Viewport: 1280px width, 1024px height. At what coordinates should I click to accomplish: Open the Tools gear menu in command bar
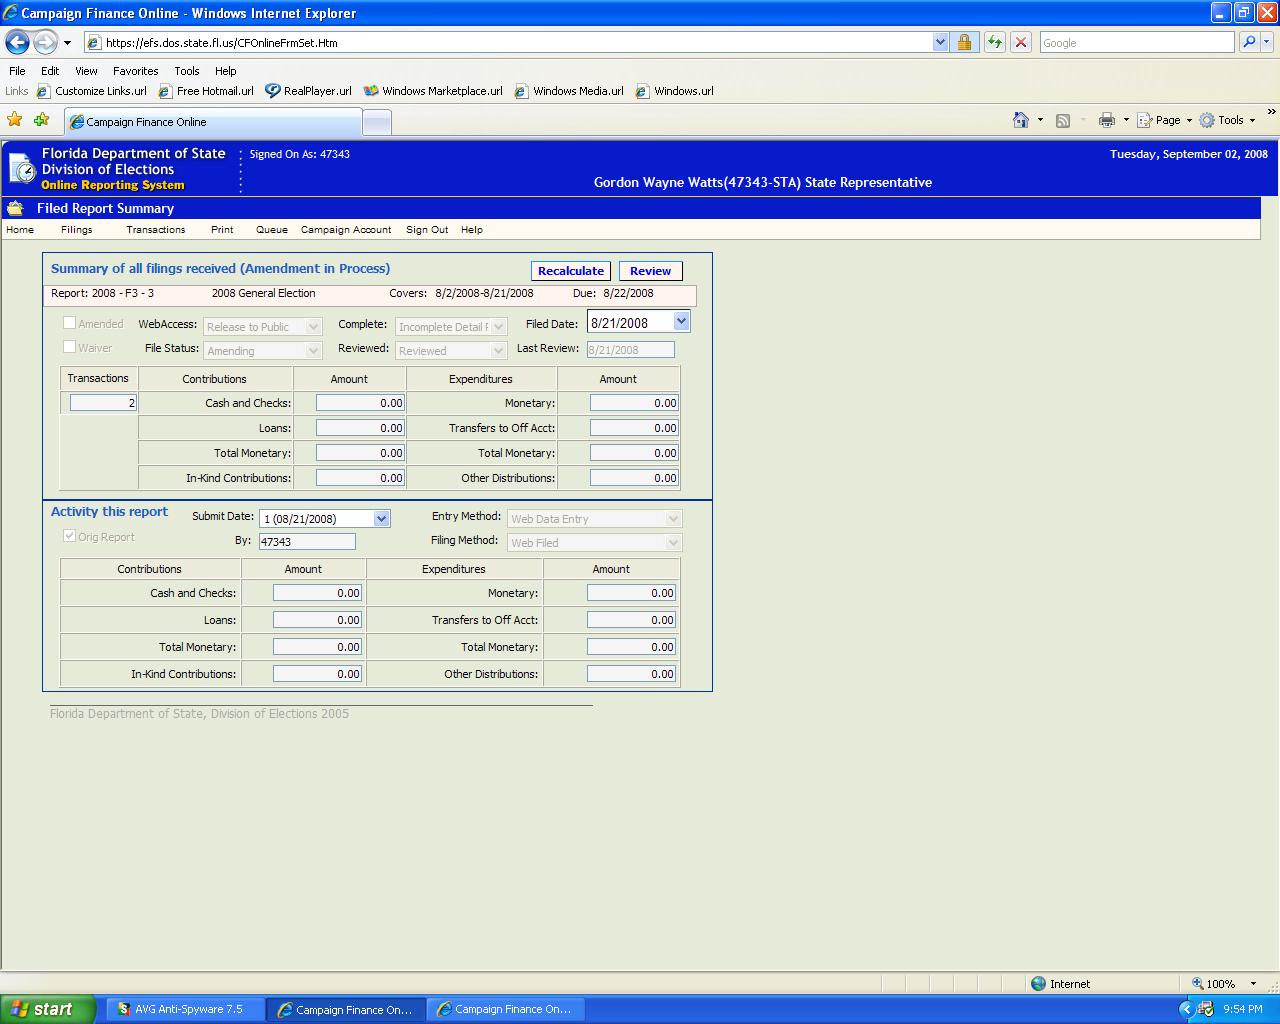point(1227,120)
